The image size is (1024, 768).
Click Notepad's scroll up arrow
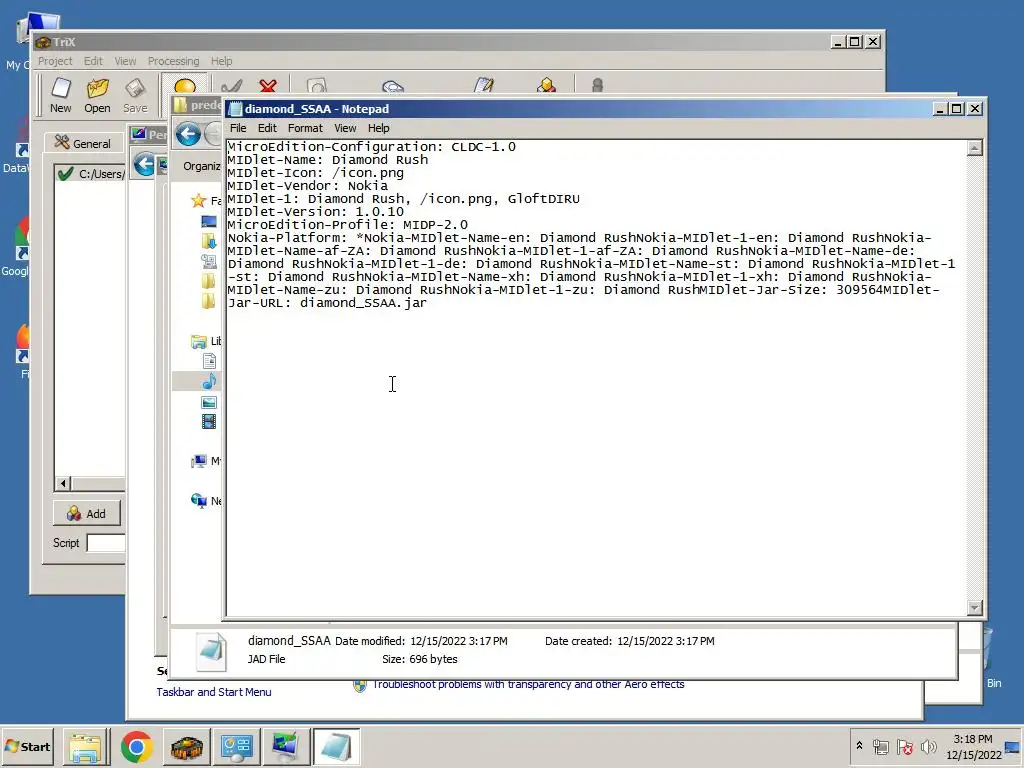[974, 148]
